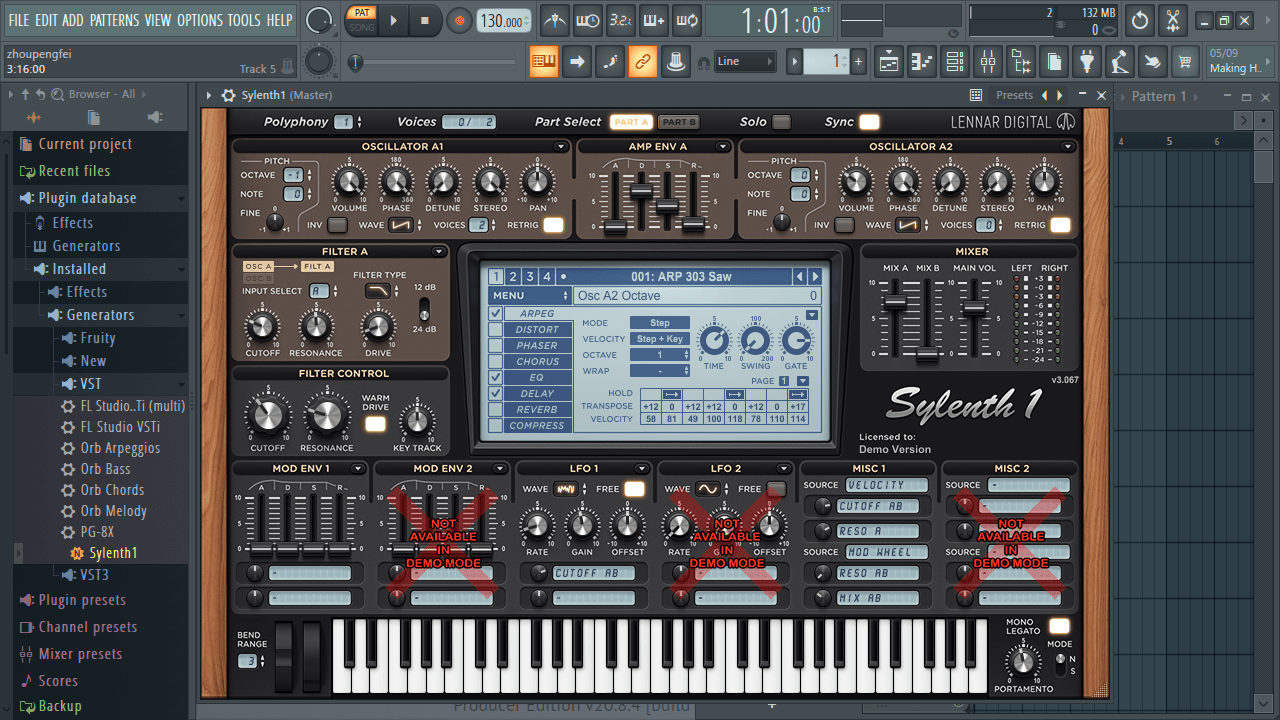Click the stamp tool icon

tap(676, 61)
